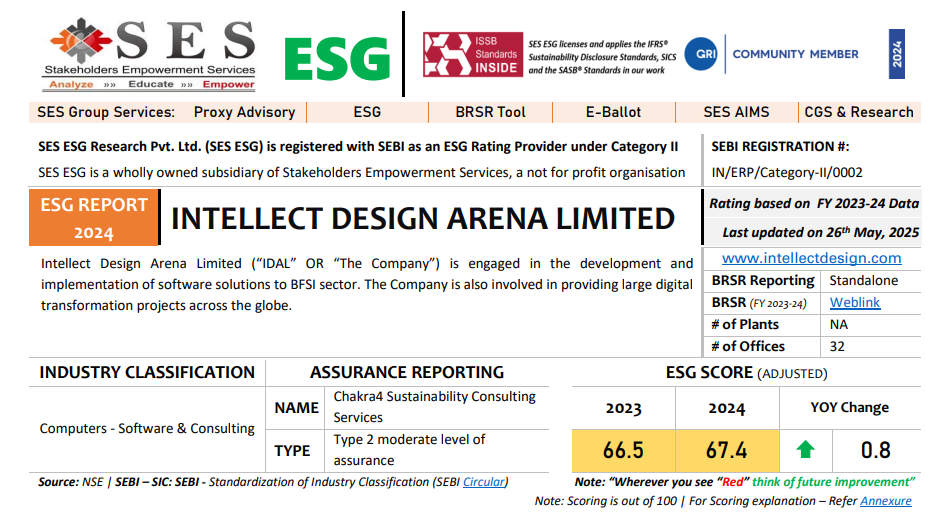948x515 pixels.
Task: Click the SEBI ESG Rating Provider registration statement
Action: point(358,147)
